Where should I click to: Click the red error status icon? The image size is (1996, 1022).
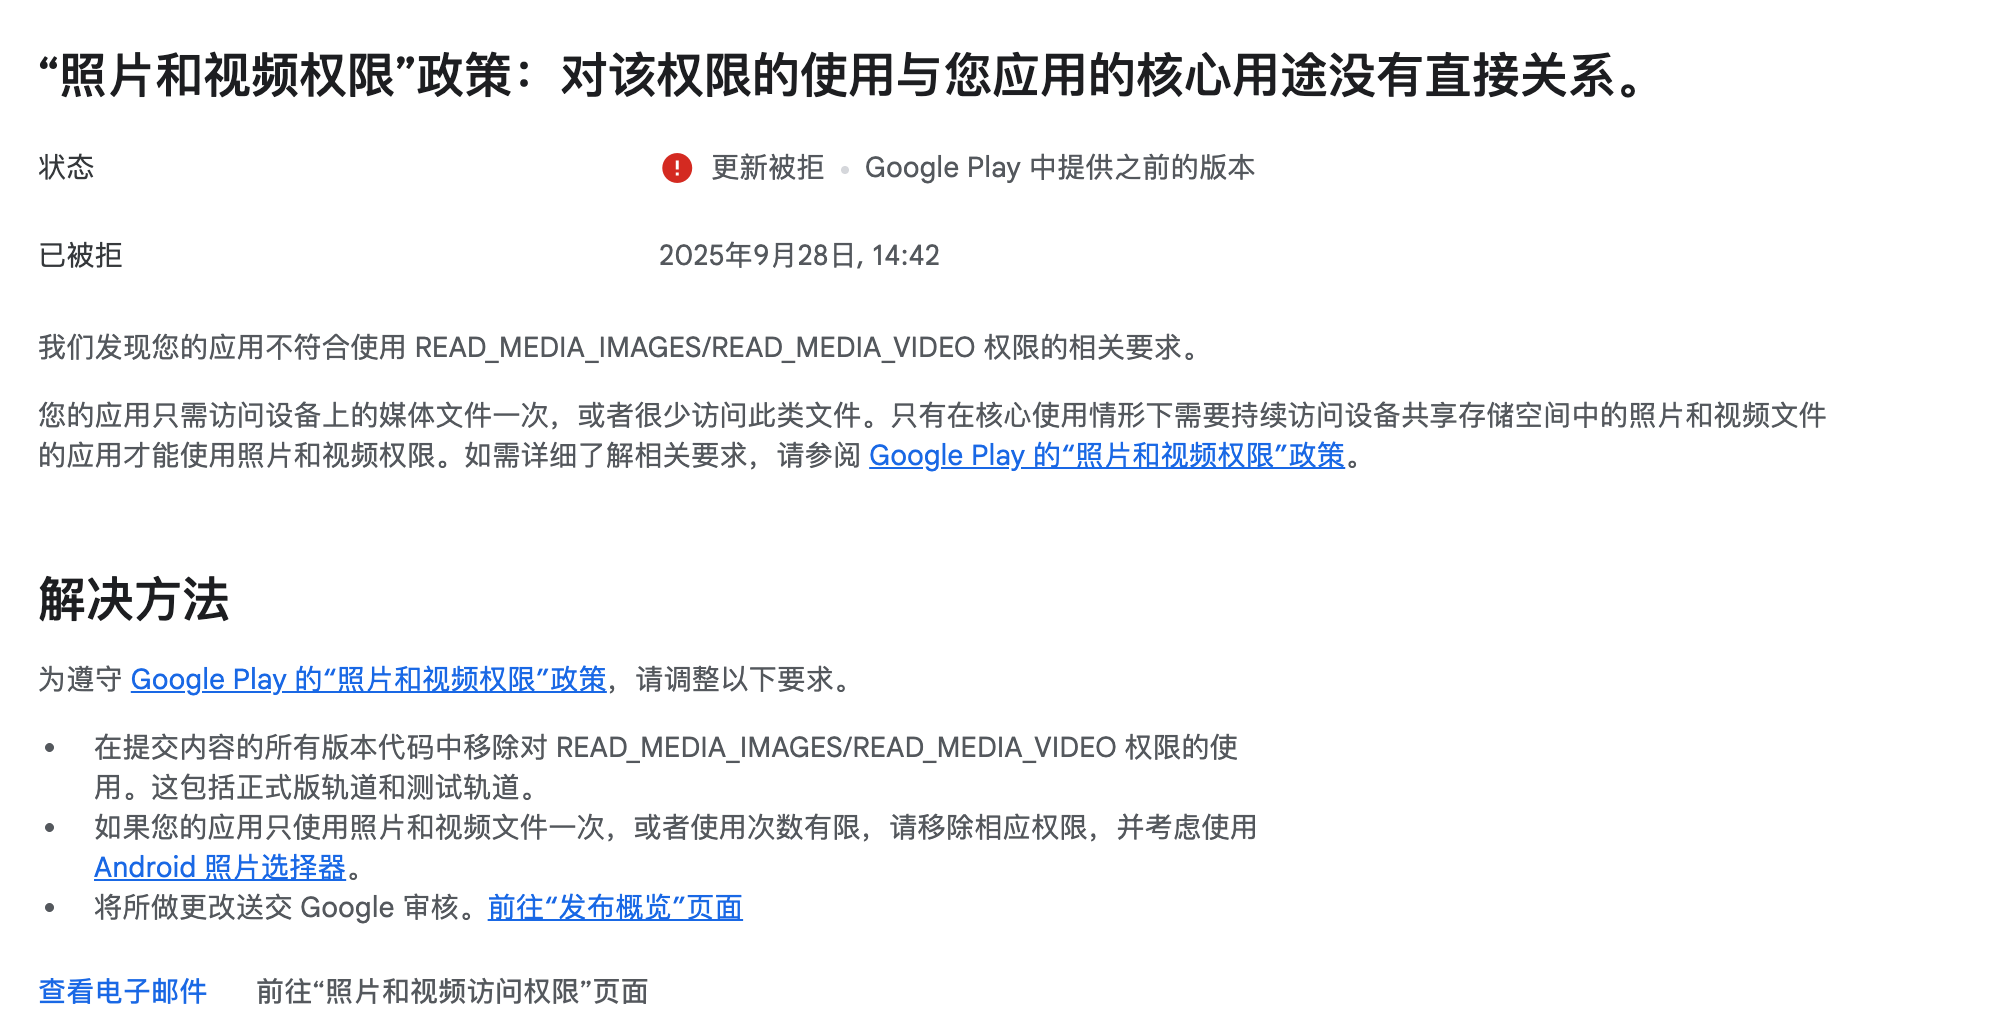[x=677, y=168]
